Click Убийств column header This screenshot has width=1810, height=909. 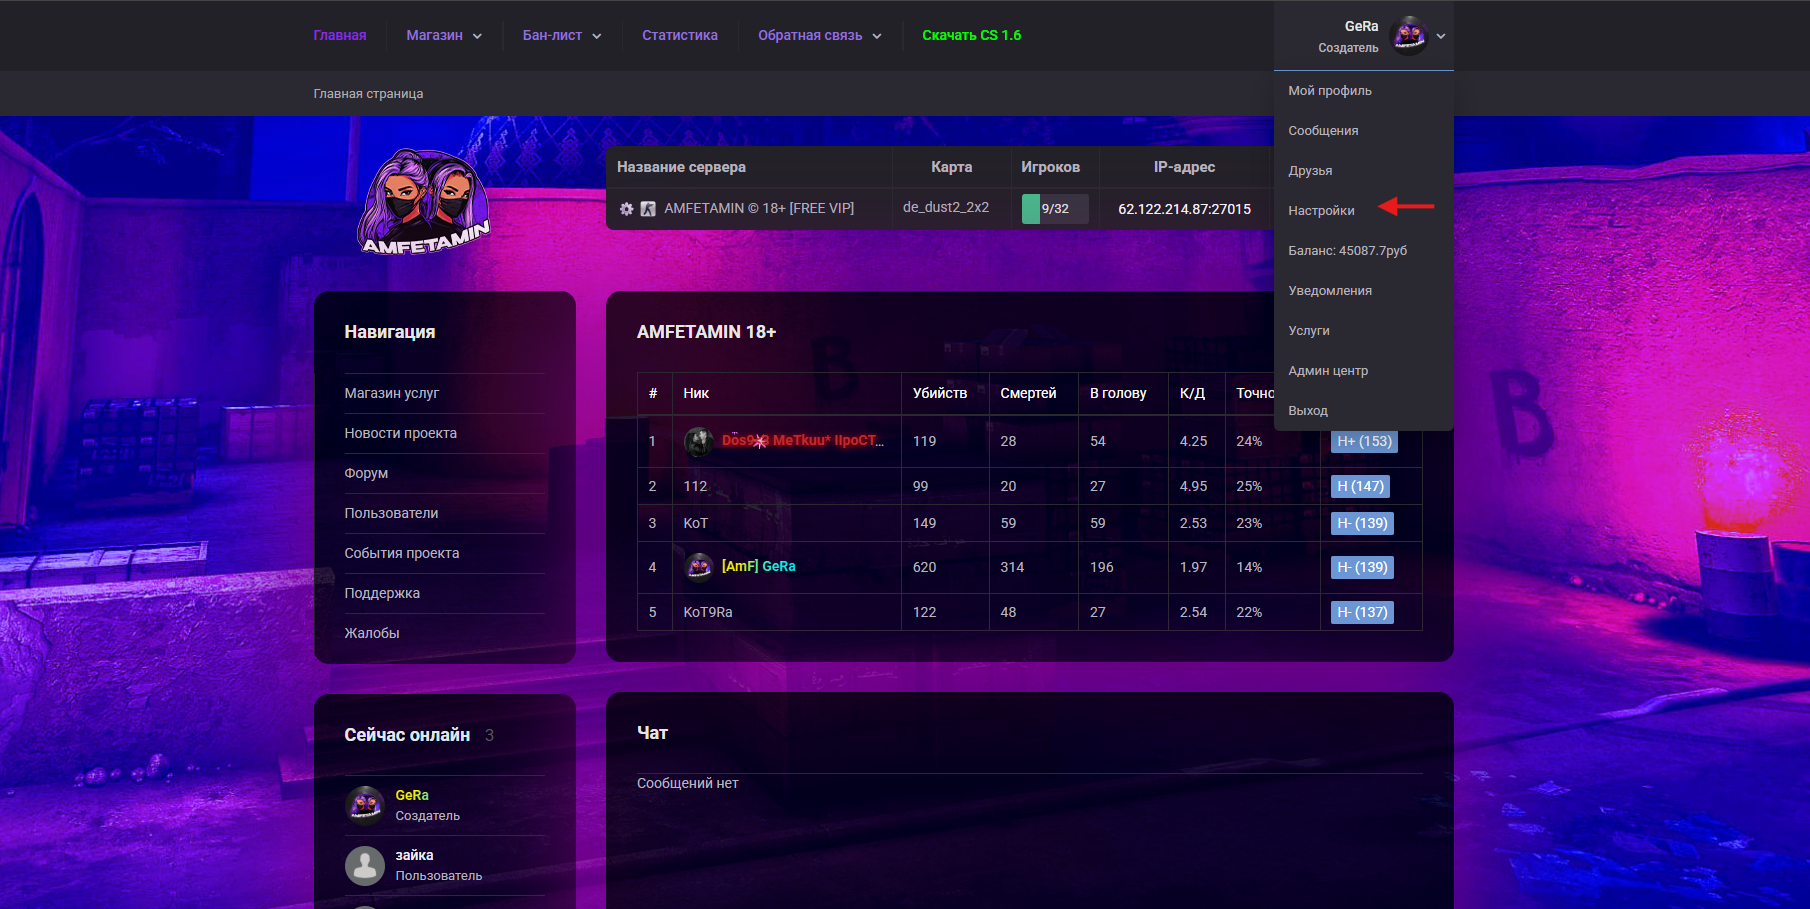[940, 394]
